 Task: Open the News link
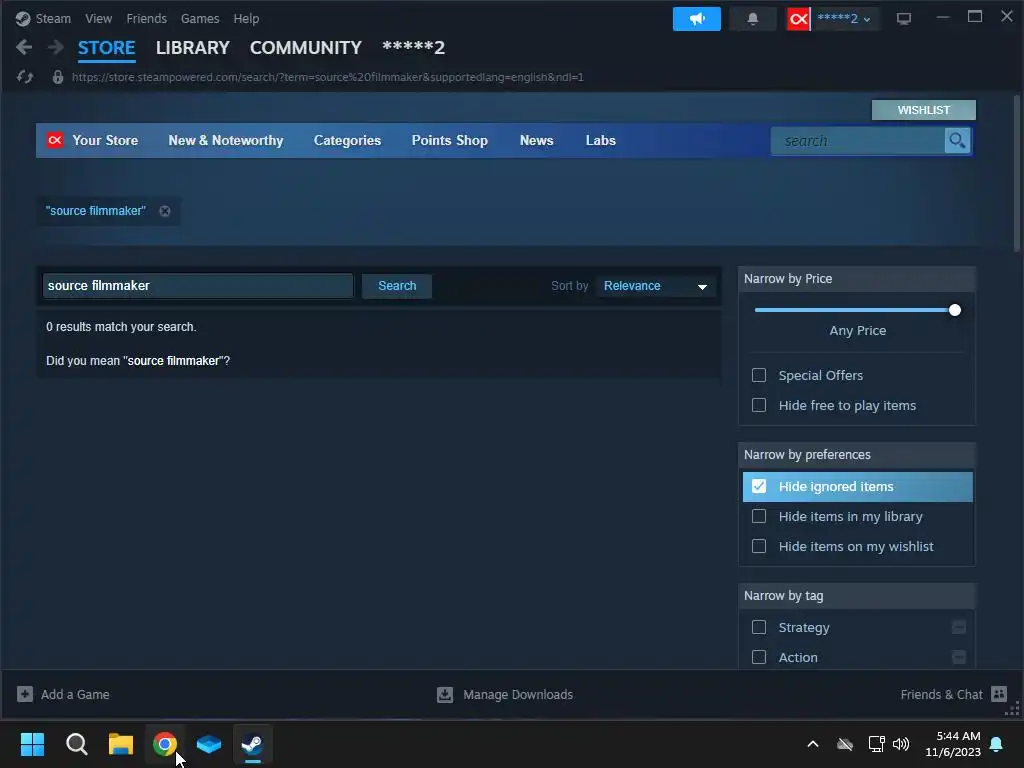(537, 140)
